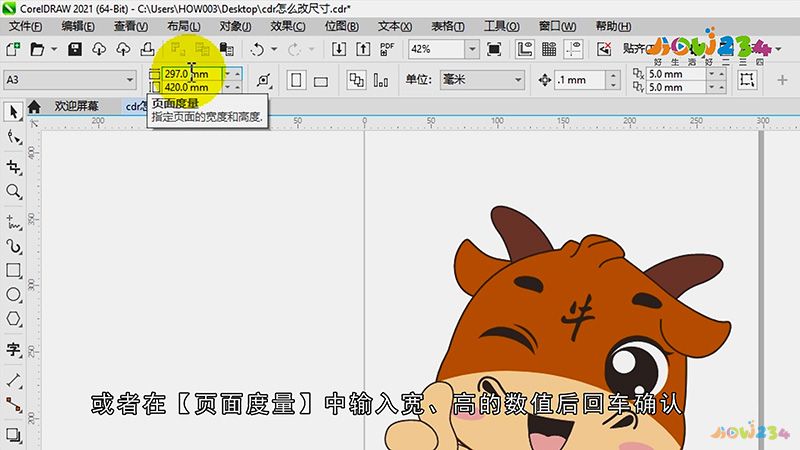
Task: Click the 420.0 mm page height field
Action: (192, 87)
